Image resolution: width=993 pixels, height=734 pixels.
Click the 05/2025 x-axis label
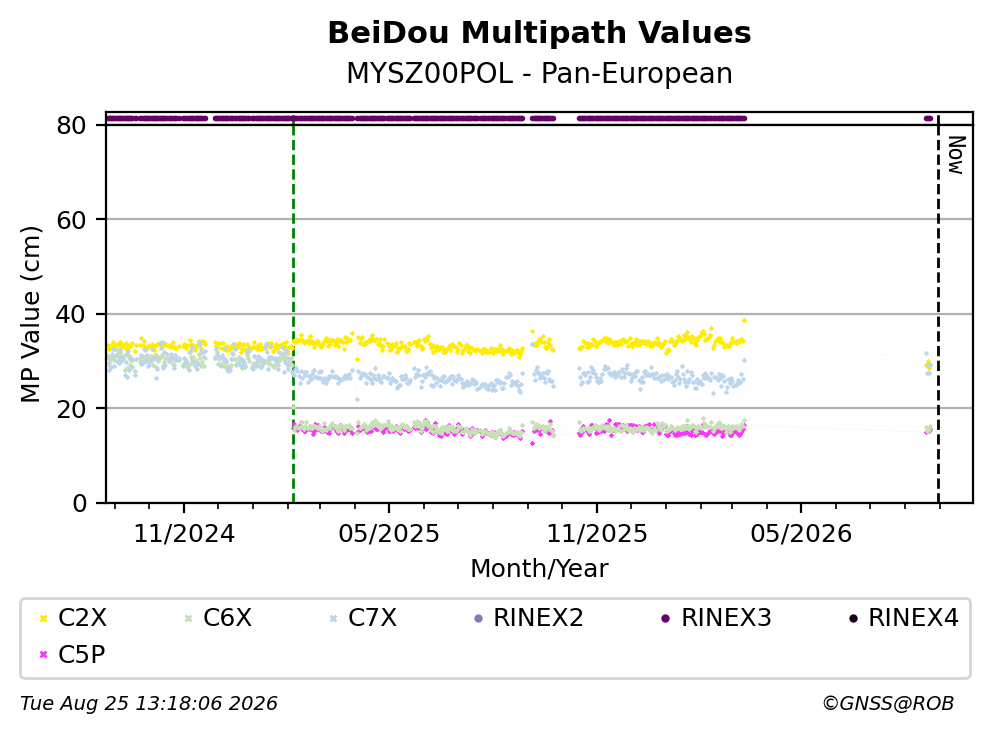388,534
